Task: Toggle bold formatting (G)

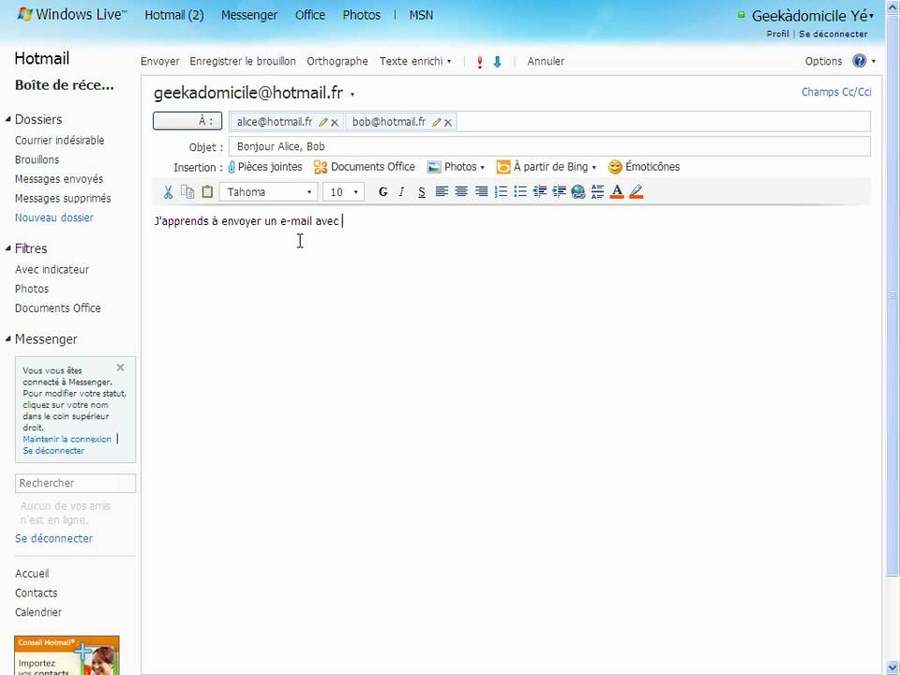Action: pyautogui.click(x=383, y=192)
